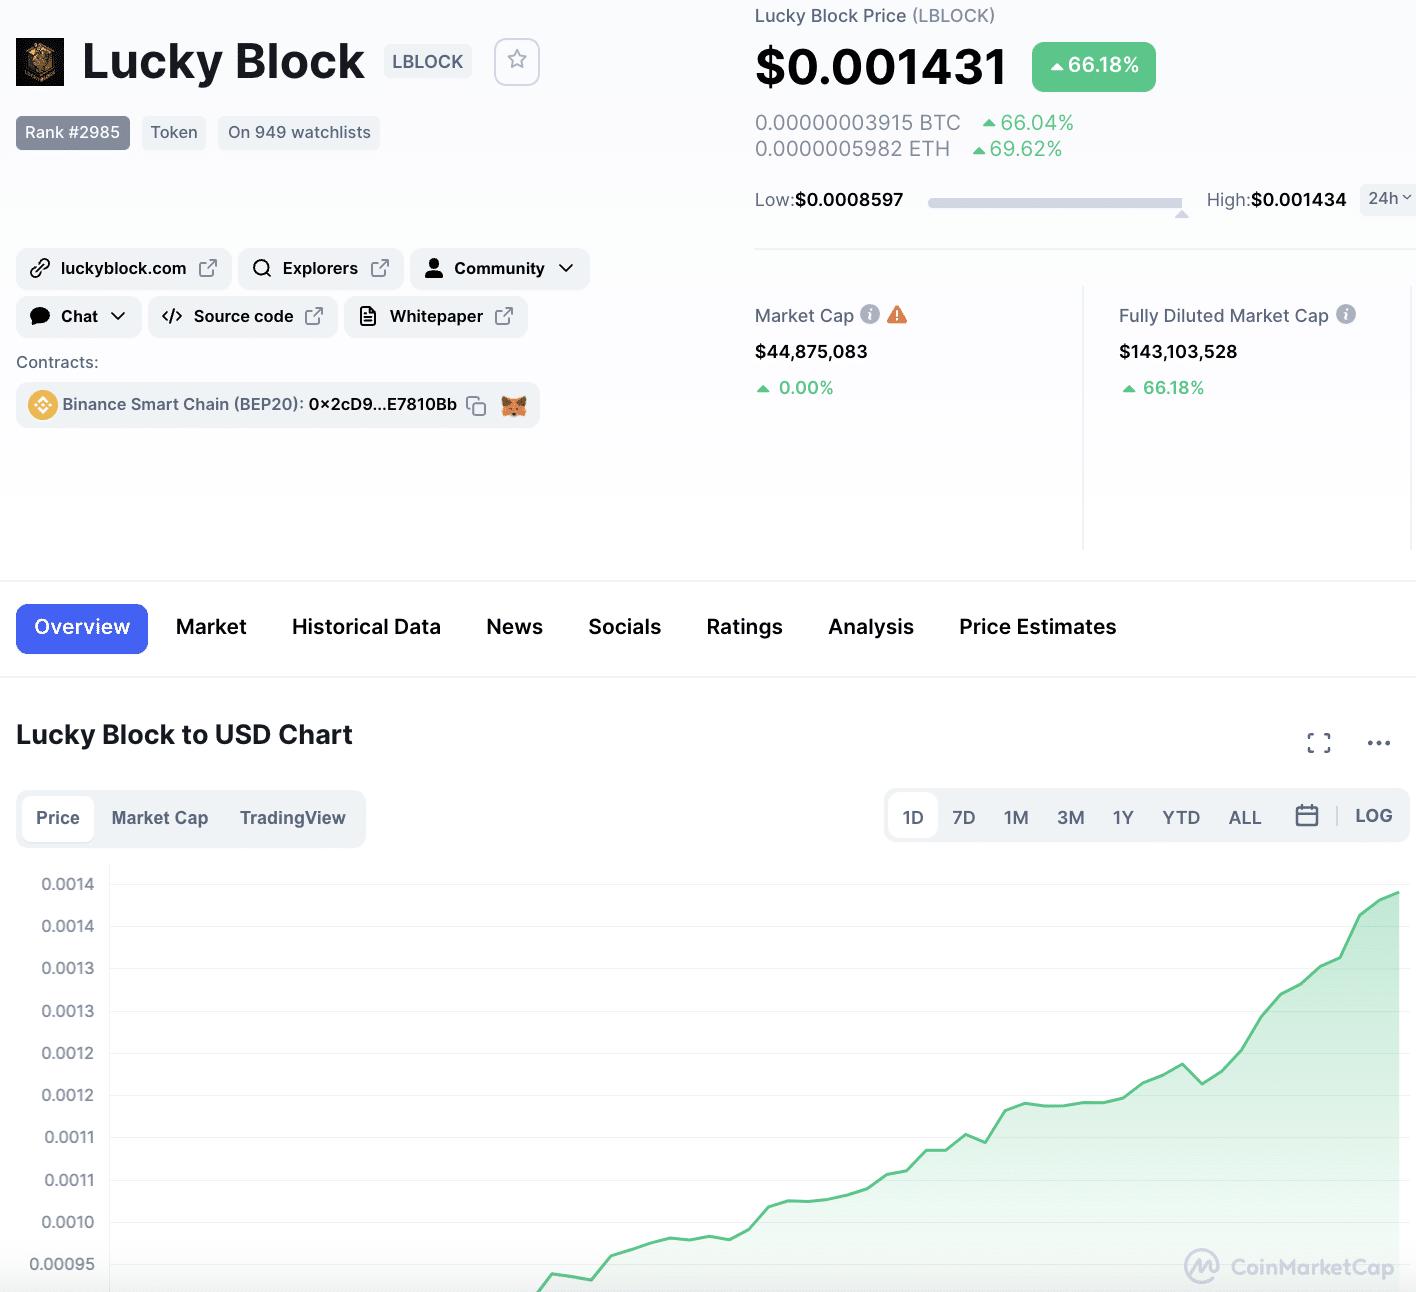Go to the News tab
The height and width of the screenshot is (1292, 1416).
[515, 627]
